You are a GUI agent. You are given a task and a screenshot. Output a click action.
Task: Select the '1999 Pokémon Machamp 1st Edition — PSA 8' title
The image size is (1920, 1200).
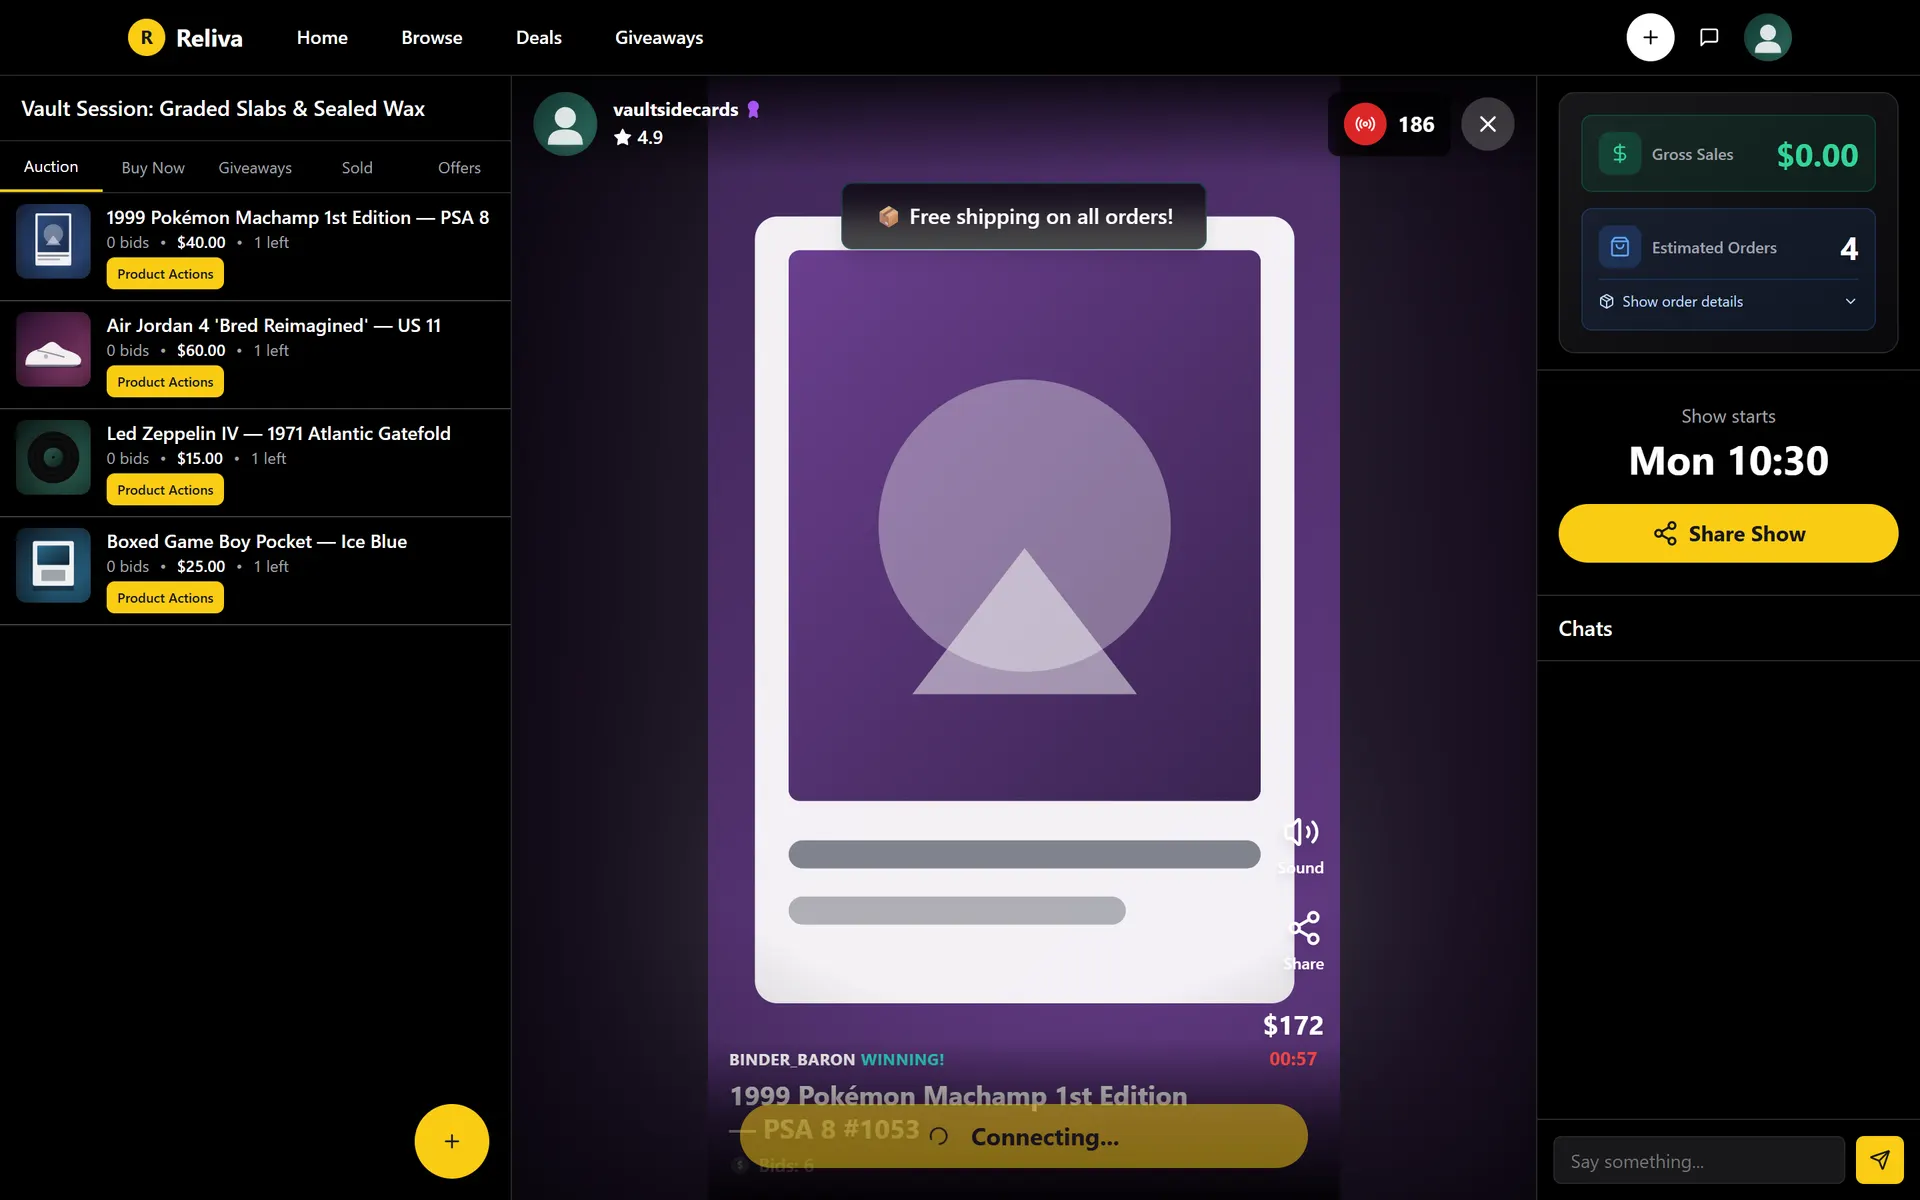click(x=298, y=217)
